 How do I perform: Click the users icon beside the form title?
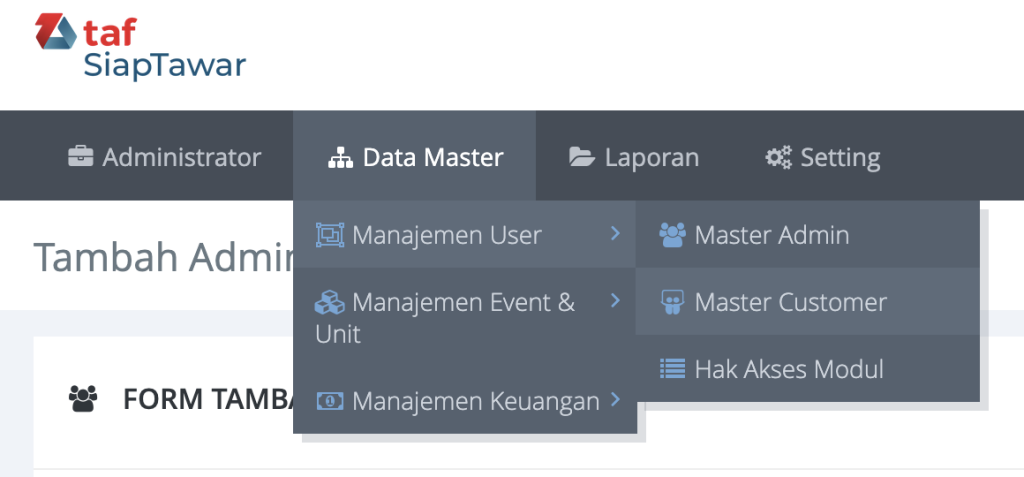[82, 399]
